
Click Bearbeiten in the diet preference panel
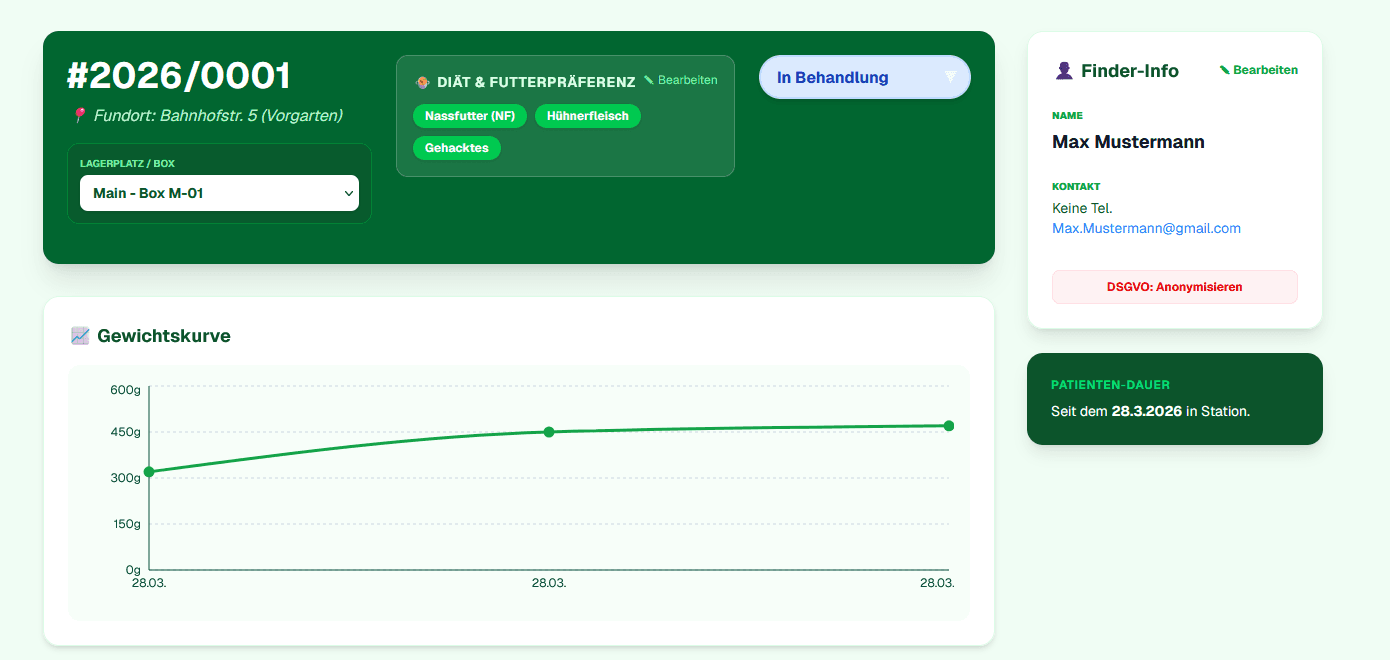[687, 80]
